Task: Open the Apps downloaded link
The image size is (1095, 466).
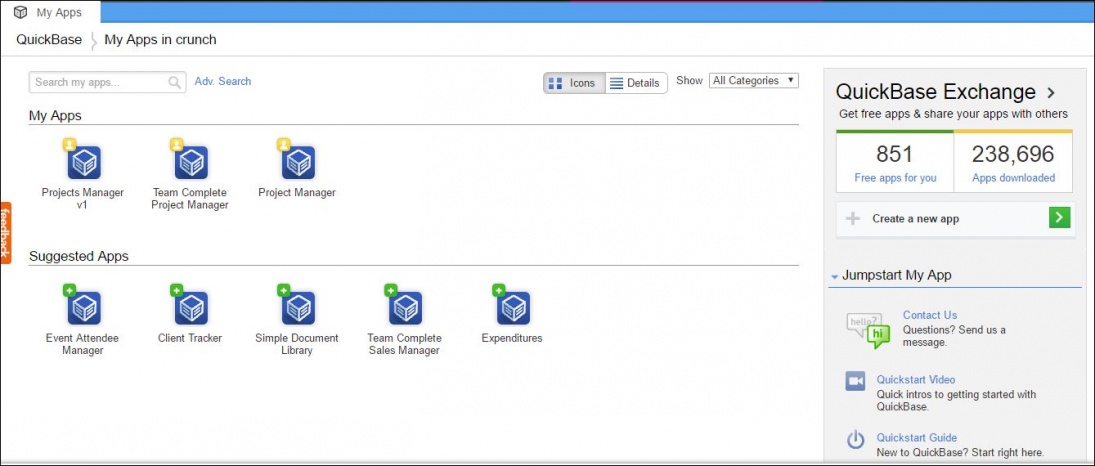Action: coord(1013,178)
